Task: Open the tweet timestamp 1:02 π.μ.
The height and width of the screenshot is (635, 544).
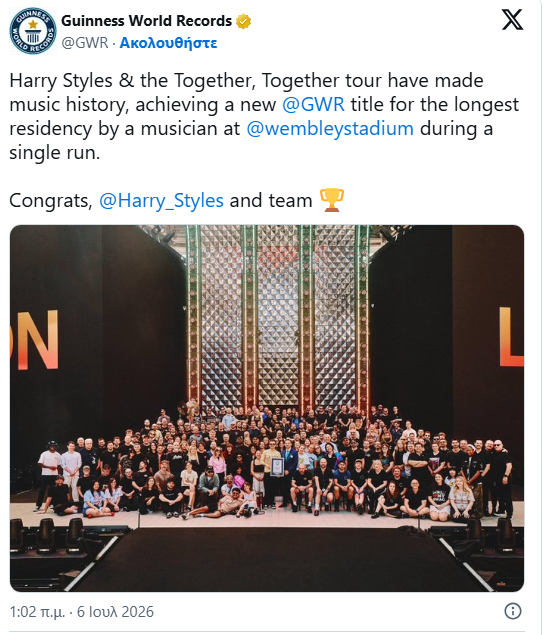Action: 37,612
